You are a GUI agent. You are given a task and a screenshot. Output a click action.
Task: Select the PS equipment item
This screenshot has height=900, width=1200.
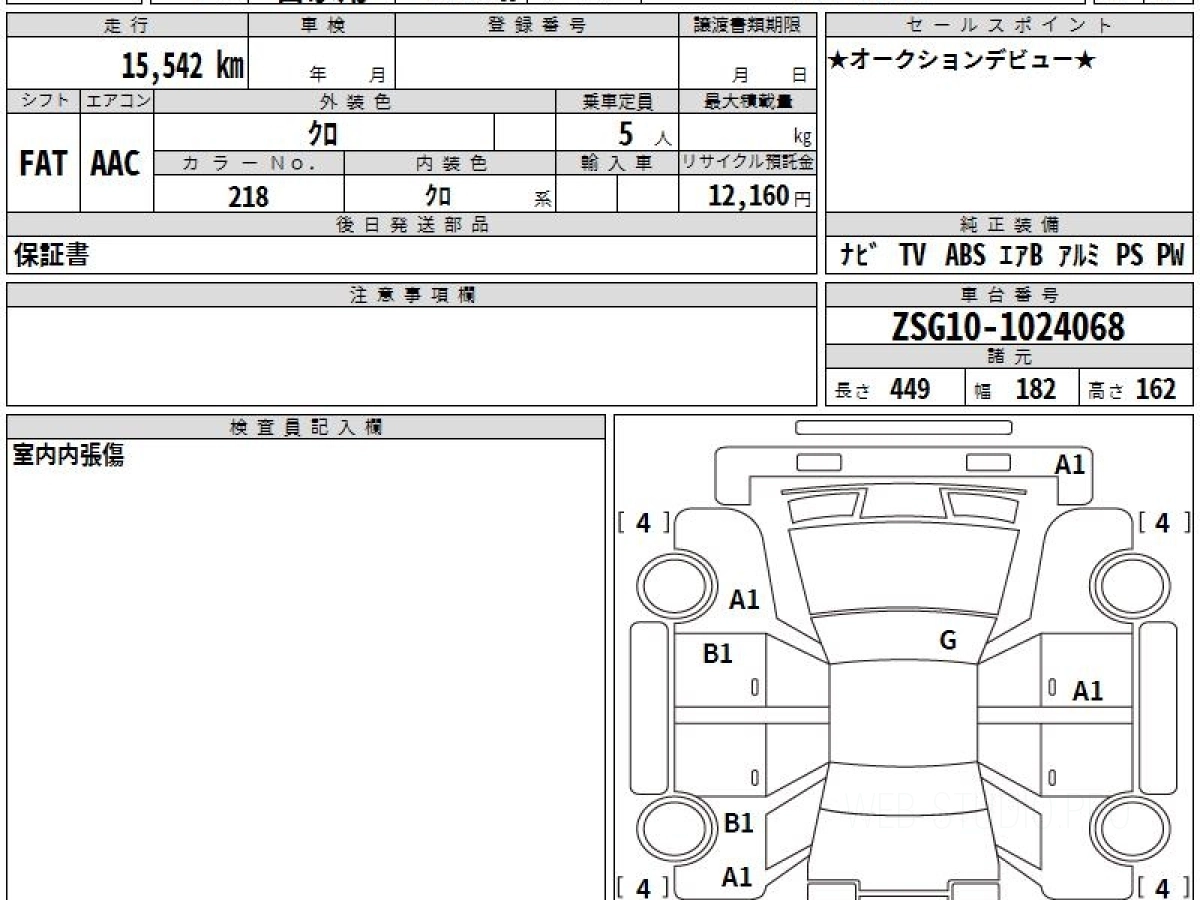1130,256
